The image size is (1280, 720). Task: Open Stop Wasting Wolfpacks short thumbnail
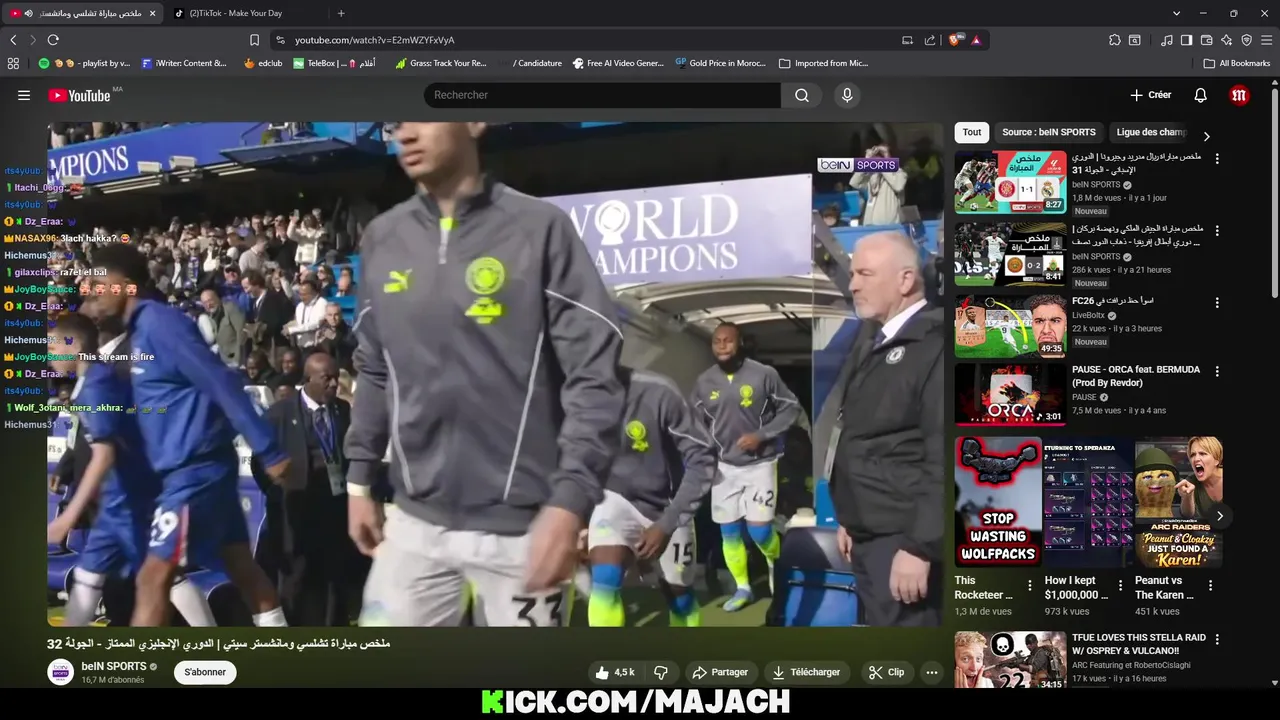tap(998, 502)
